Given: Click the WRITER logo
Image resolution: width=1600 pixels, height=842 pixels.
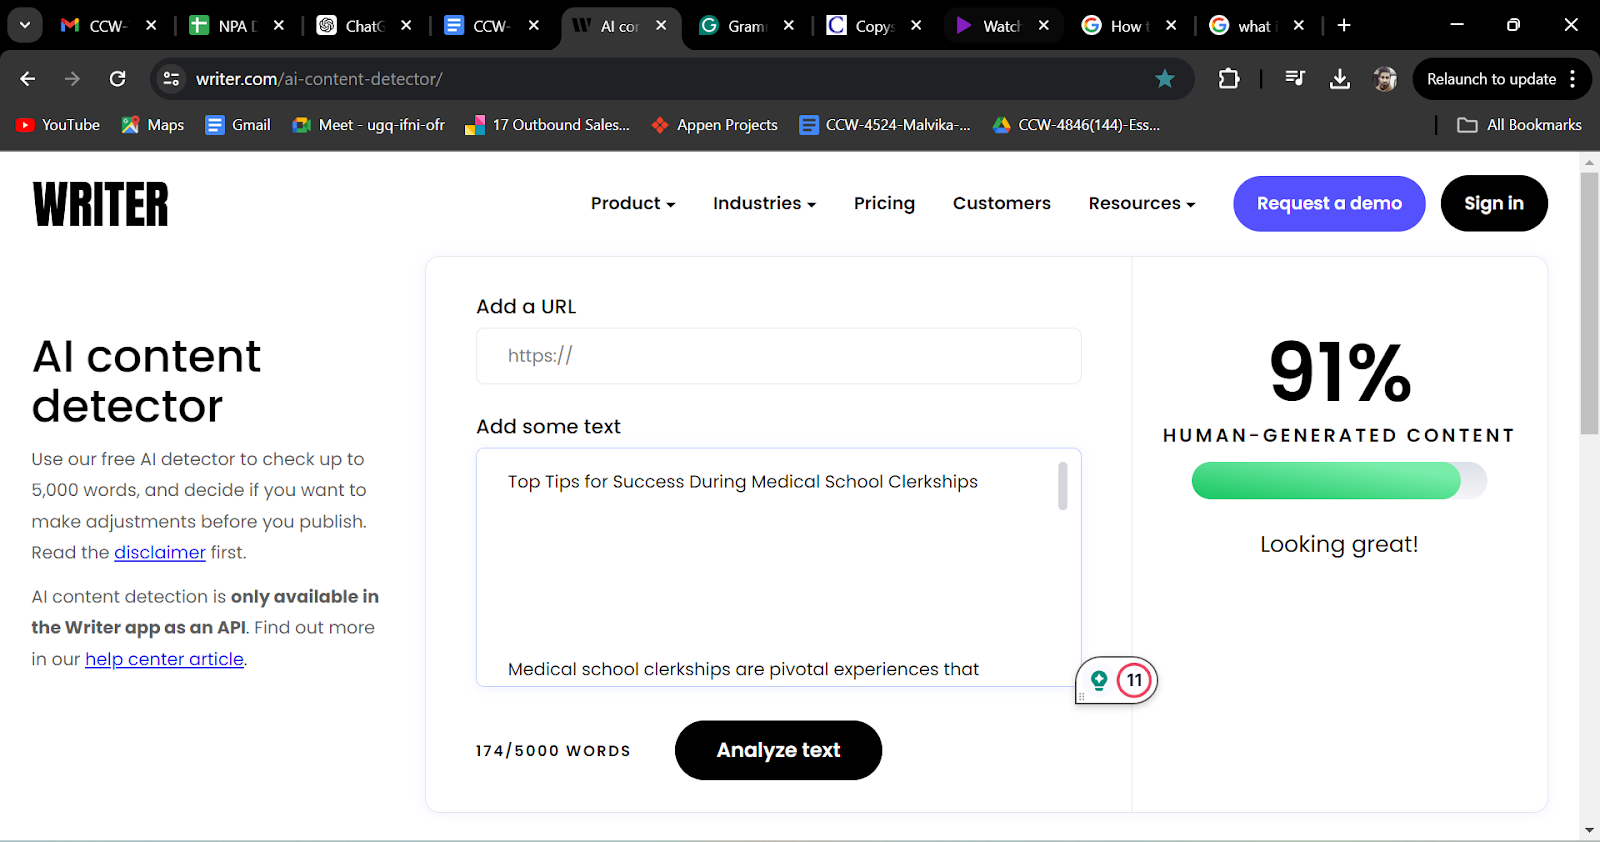Looking at the screenshot, I should click(x=101, y=204).
